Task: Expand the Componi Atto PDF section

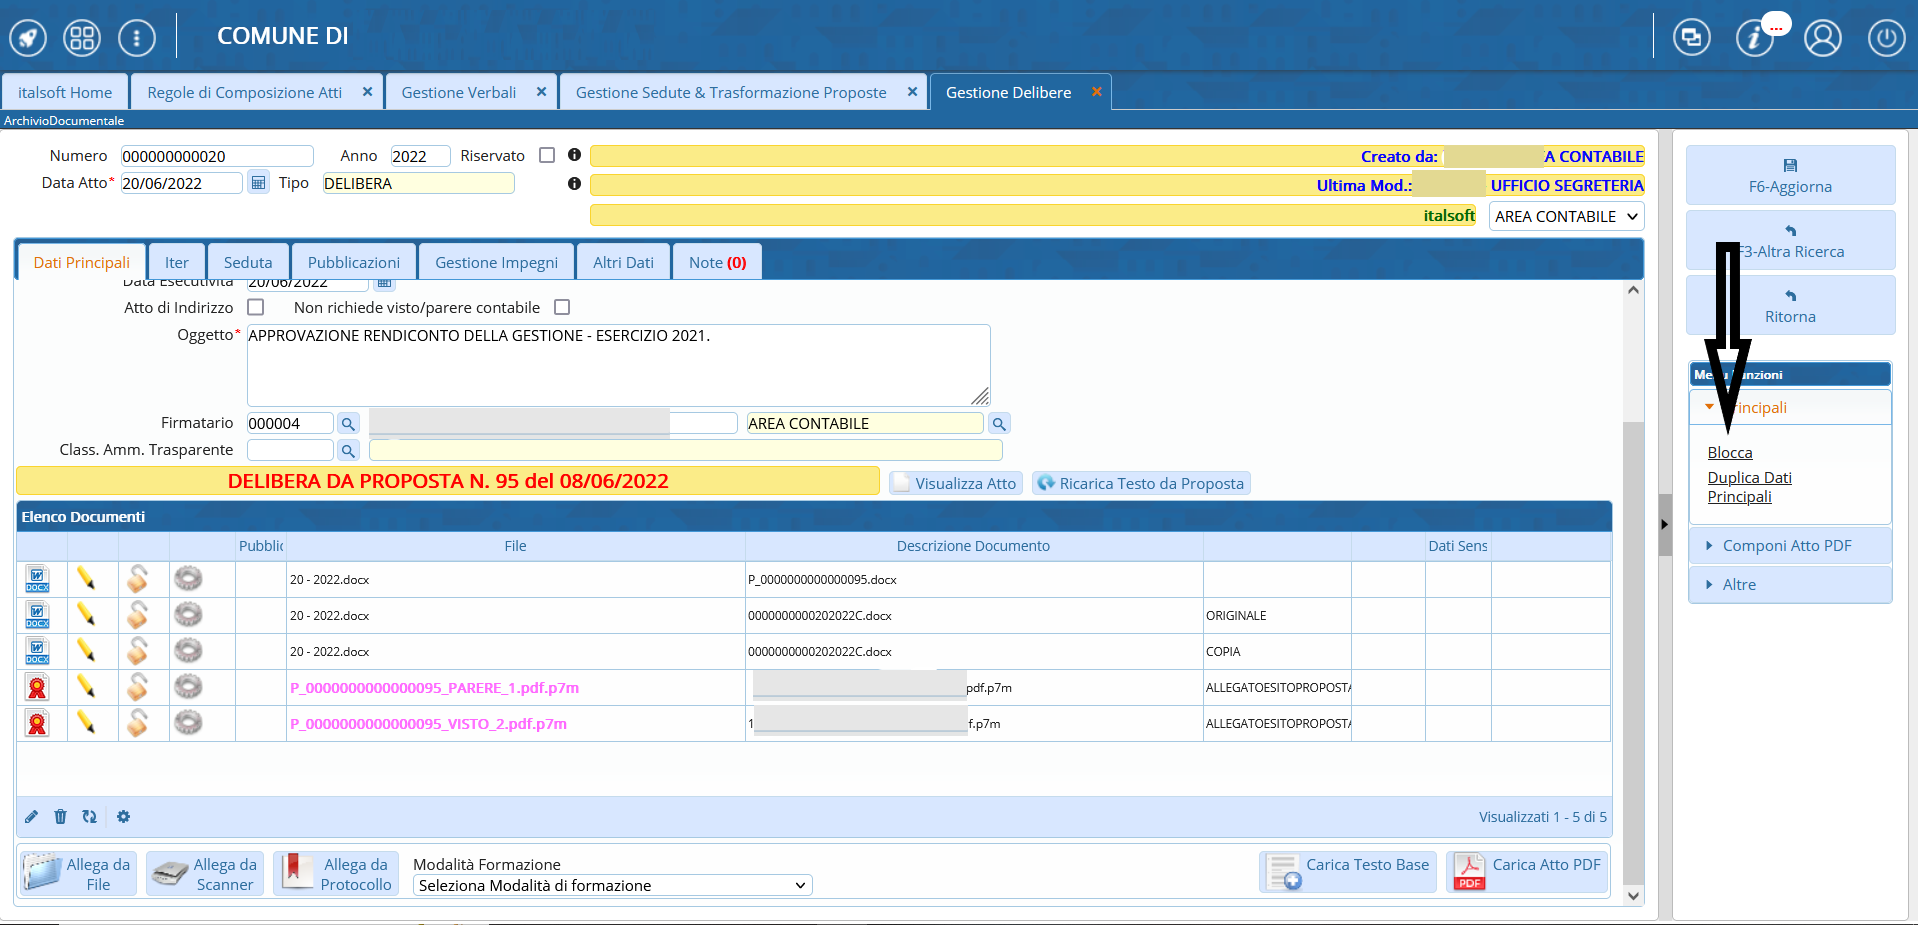Action: pos(1786,546)
